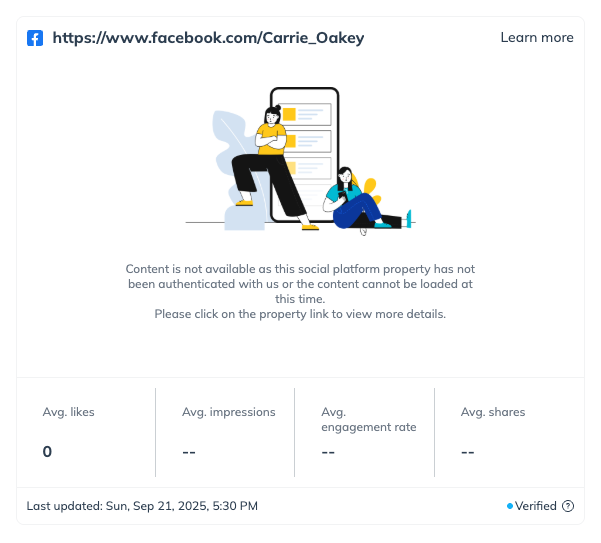Select the Verified status label
Viewport: 601px width, 543px height.
click(x=536, y=506)
